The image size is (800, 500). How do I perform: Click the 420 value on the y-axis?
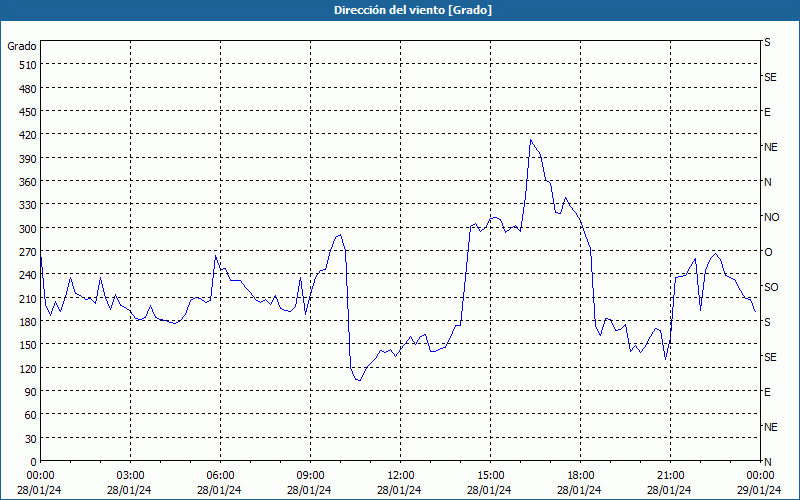pos(29,135)
